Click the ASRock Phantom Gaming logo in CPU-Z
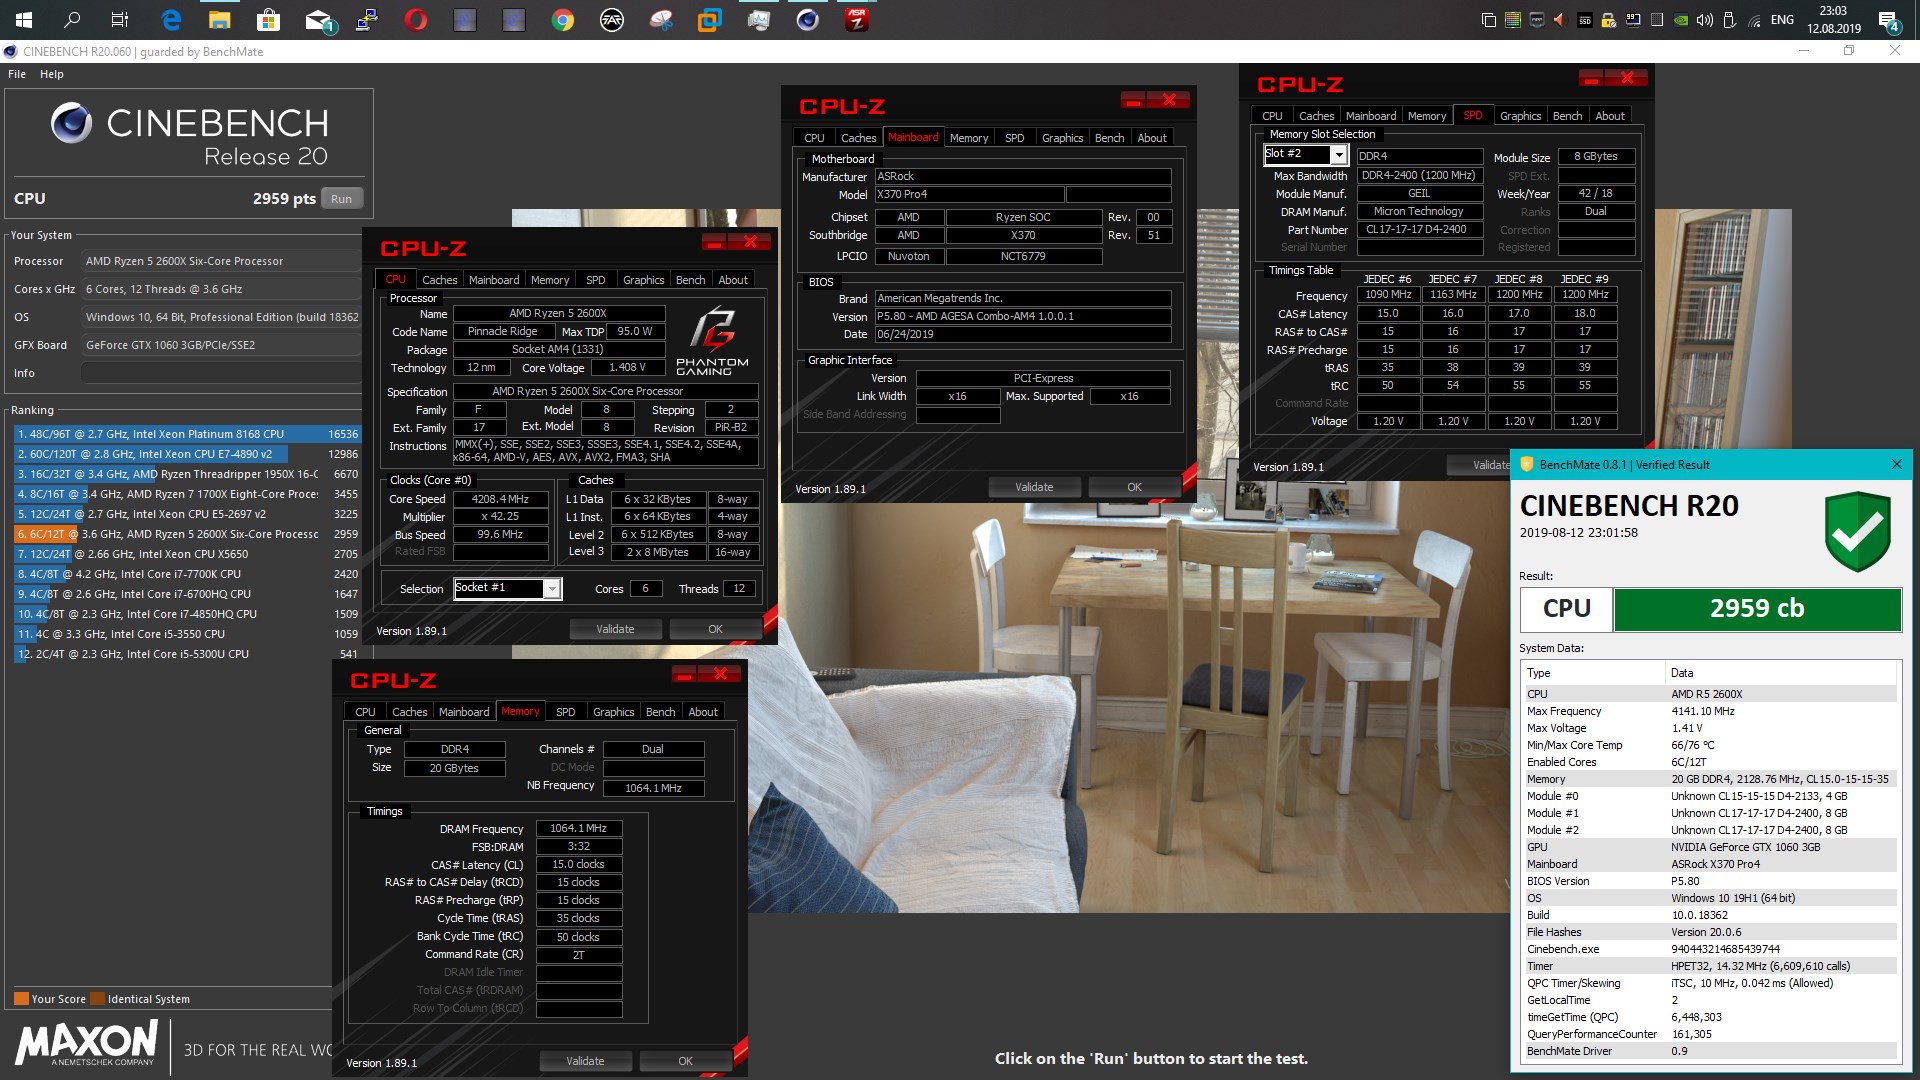Screen dimensions: 1920x1080 712,342
